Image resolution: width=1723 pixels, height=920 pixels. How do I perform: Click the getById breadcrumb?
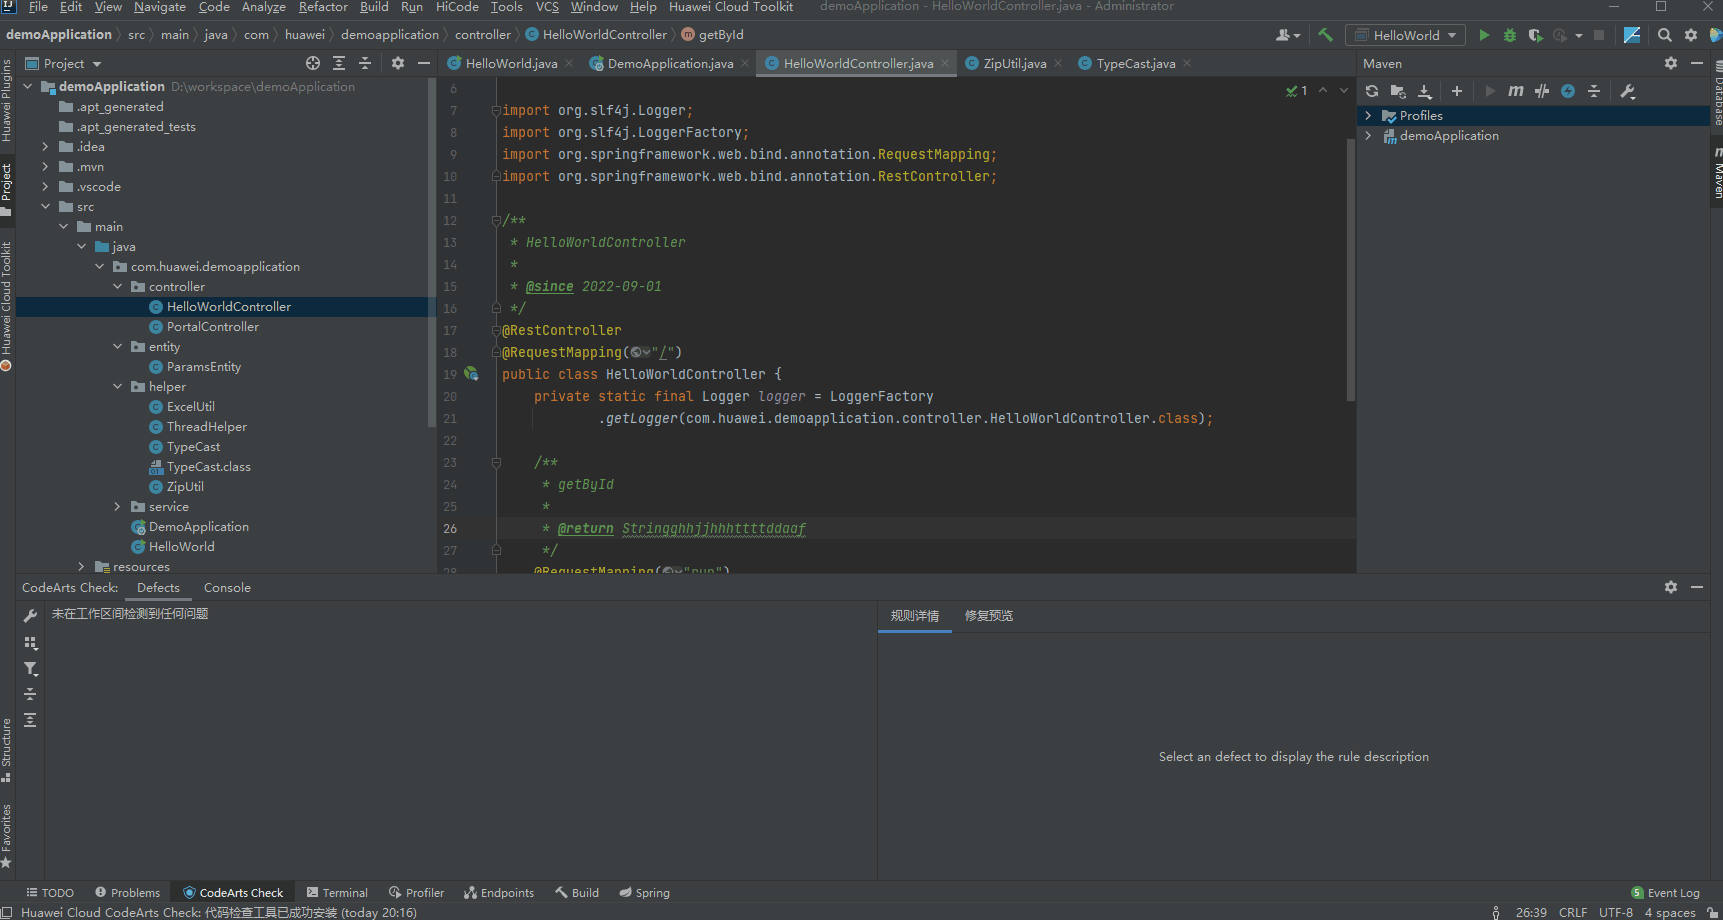tap(712, 35)
